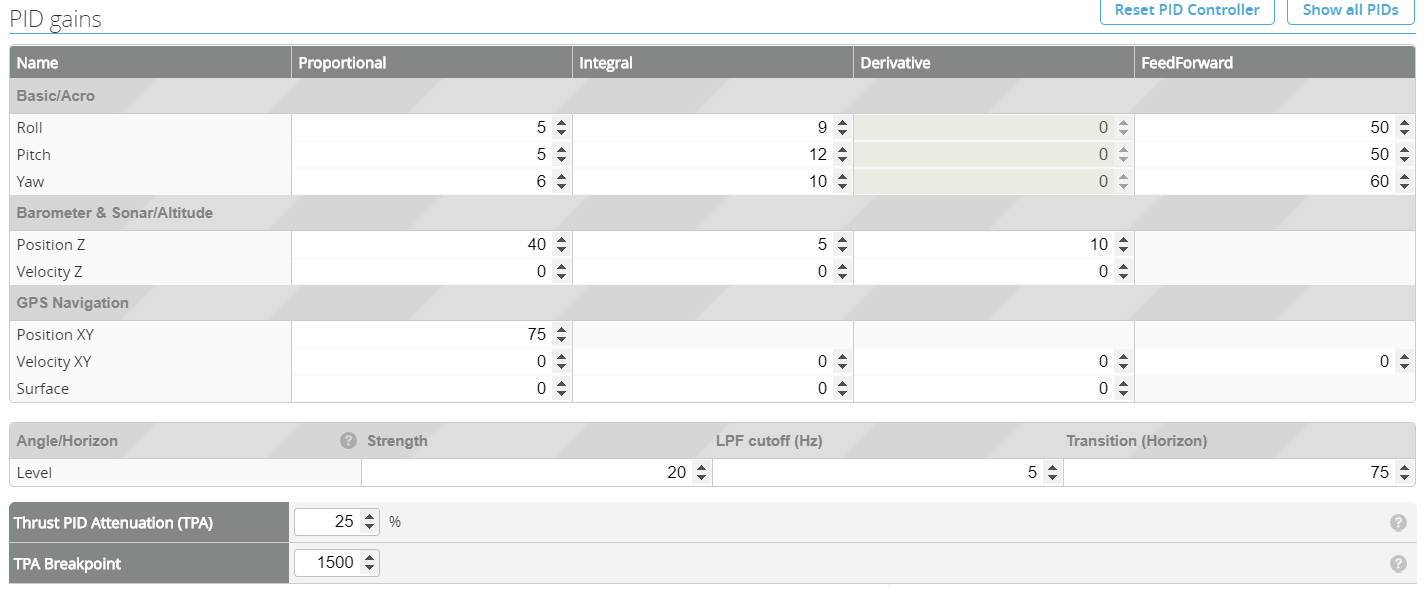Click the TPA help question mark icon
Screen dimensions: 1427x594
click(1398, 522)
